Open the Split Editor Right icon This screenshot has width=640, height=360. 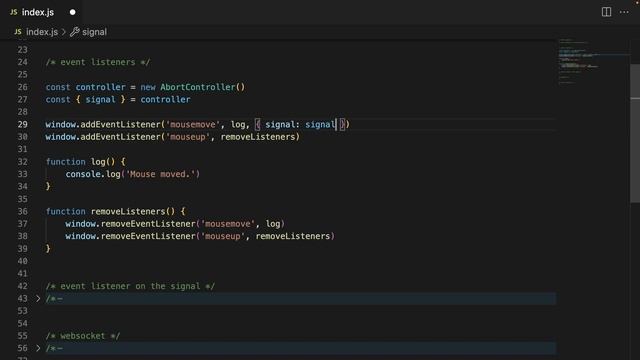coord(607,12)
